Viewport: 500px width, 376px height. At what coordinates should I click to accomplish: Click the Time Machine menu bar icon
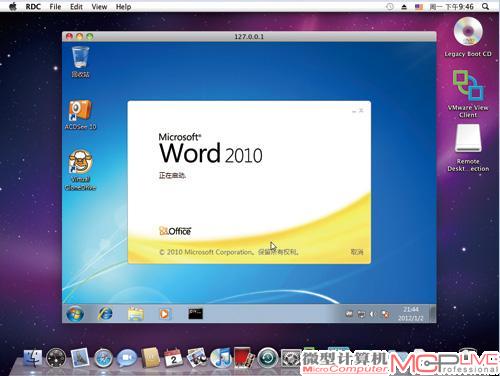point(389,6)
